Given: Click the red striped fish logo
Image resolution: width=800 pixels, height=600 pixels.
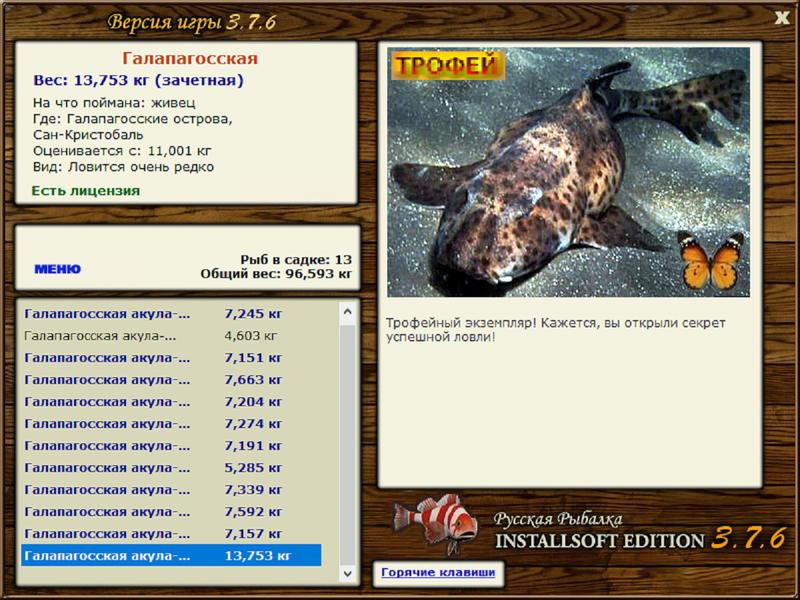Looking at the screenshot, I should tap(436, 523).
